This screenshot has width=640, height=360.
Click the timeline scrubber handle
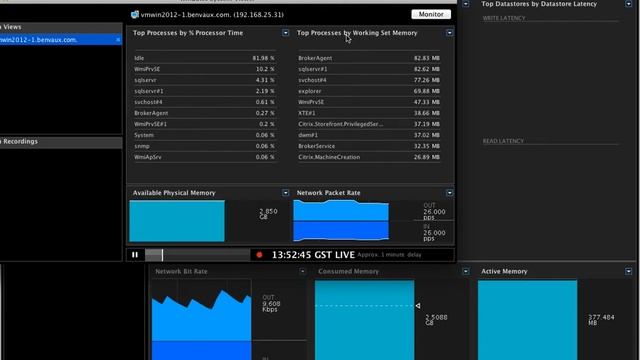(x=162, y=255)
